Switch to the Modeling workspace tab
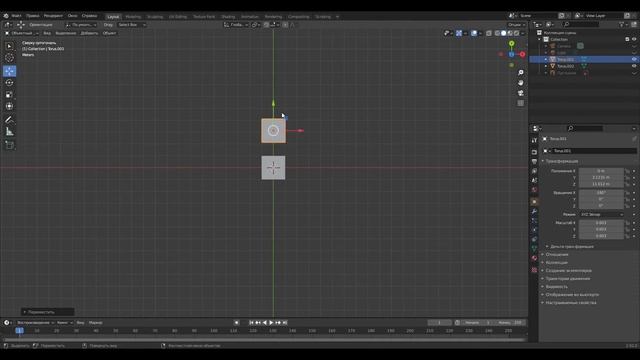Screen dimensions: 640x360 (x=133, y=17)
